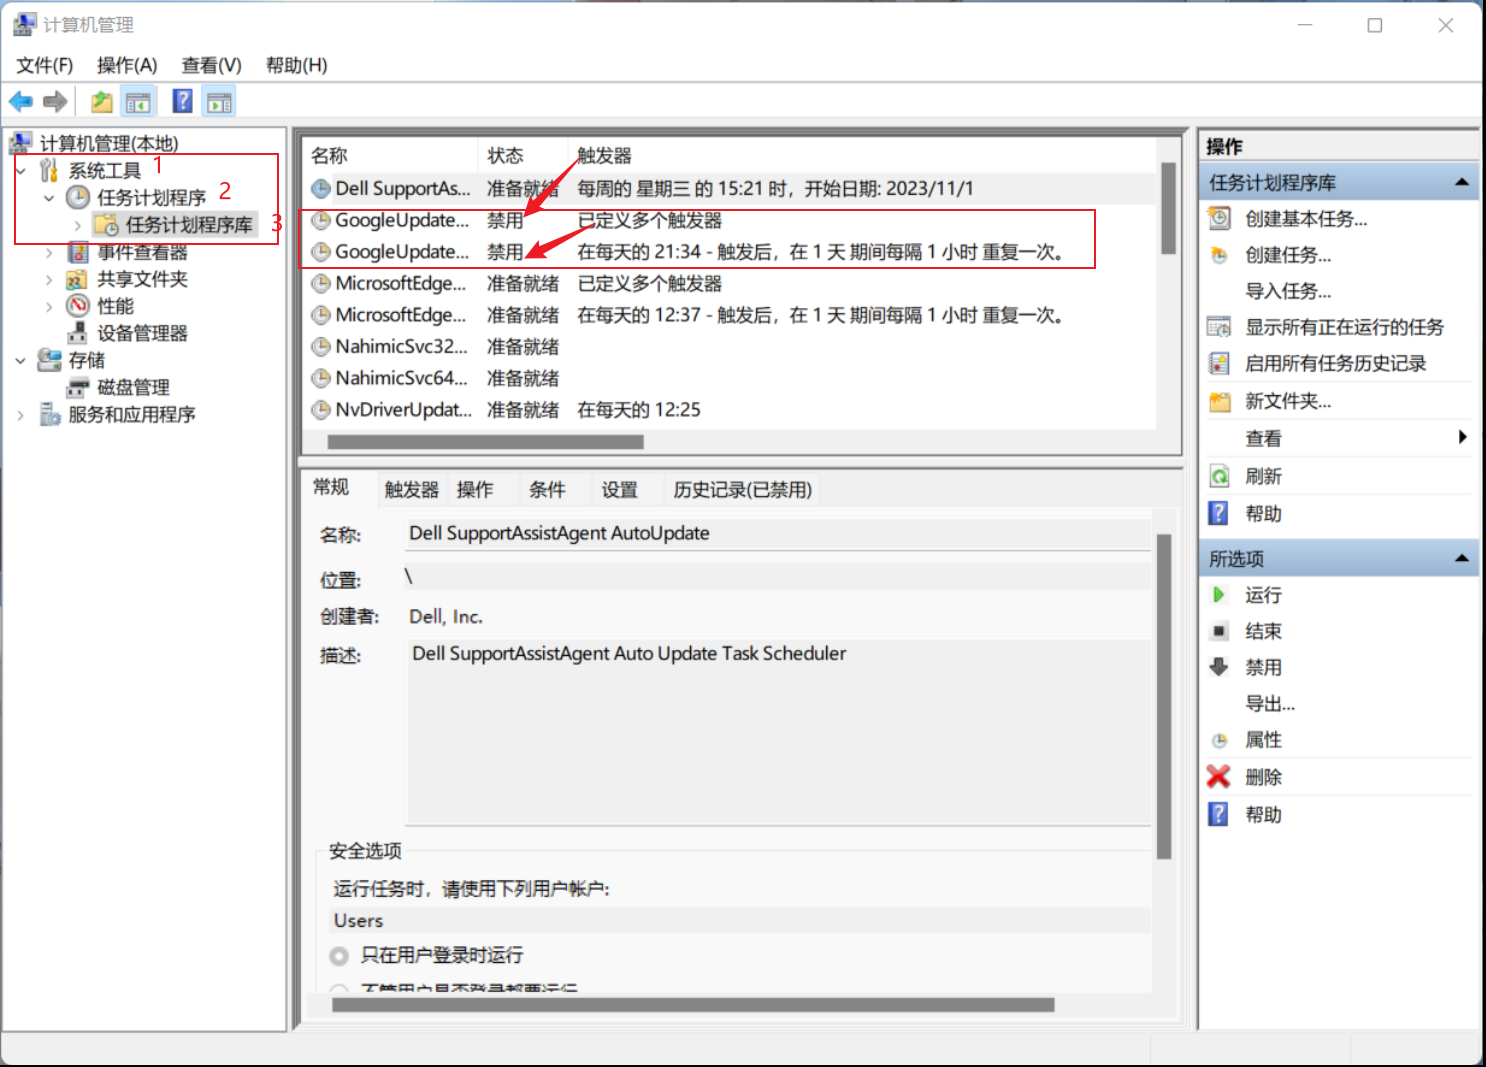Select 事件查看器 tree node

coord(142,252)
